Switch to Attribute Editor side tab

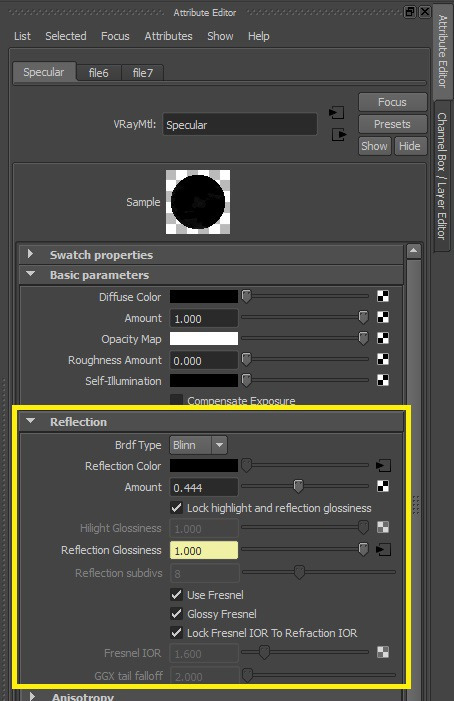pyautogui.click(x=442, y=51)
